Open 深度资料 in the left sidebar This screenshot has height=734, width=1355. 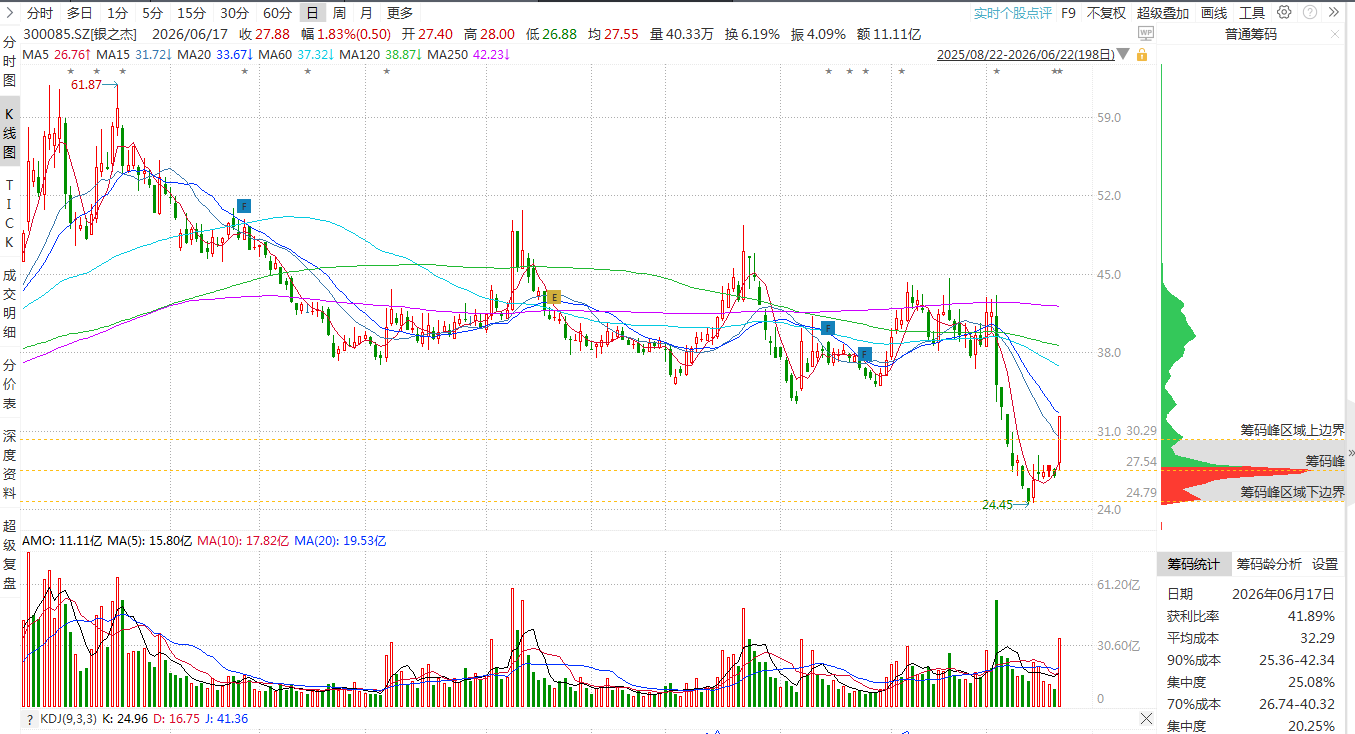[10, 466]
